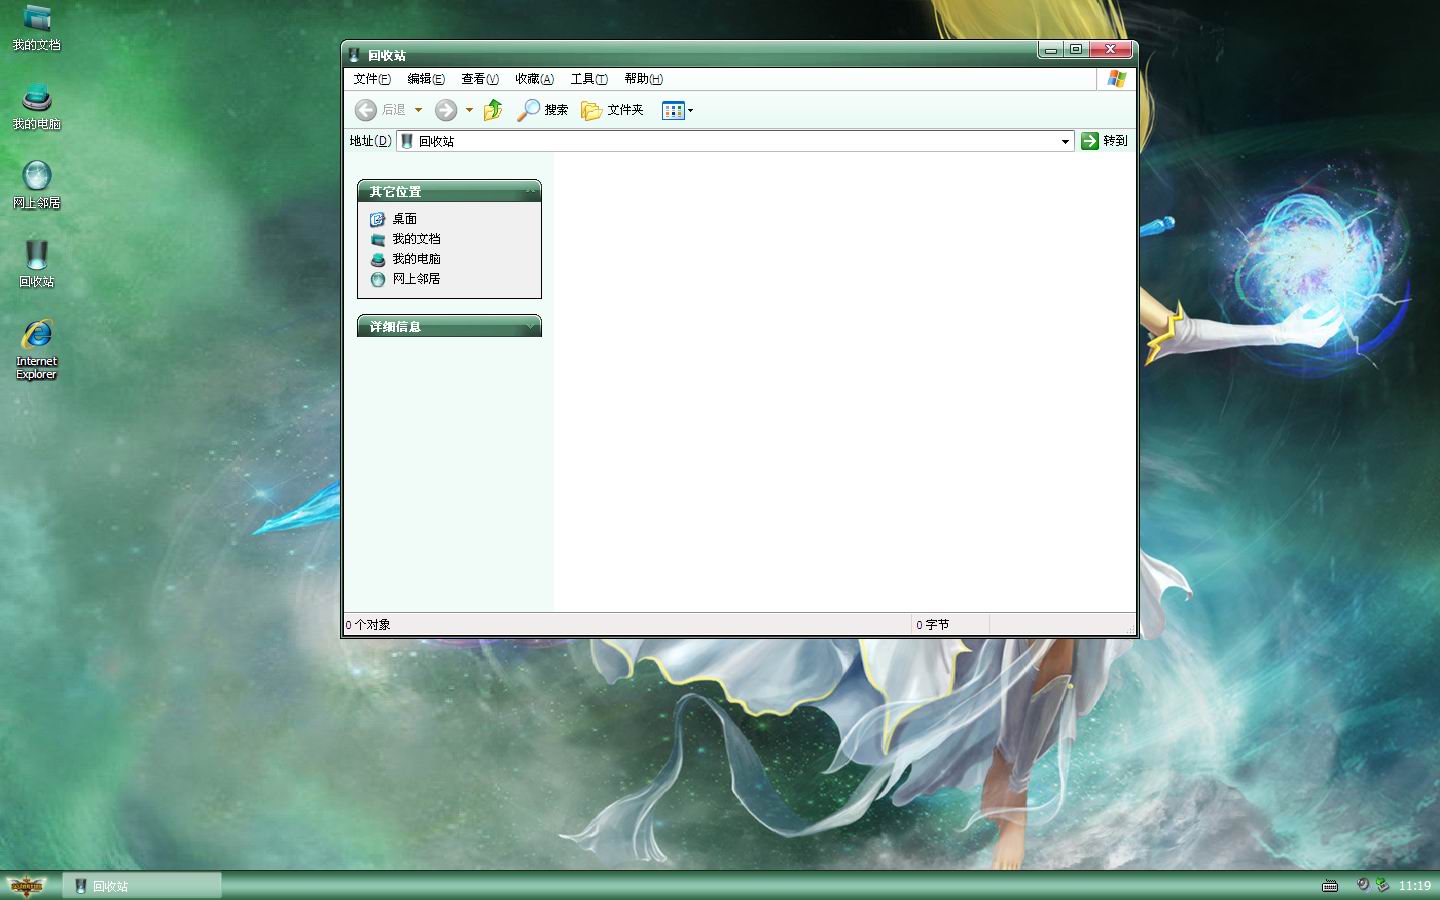Maximize the 回收站 window
The height and width of the screenshot is (900, 1440).
1076,49
